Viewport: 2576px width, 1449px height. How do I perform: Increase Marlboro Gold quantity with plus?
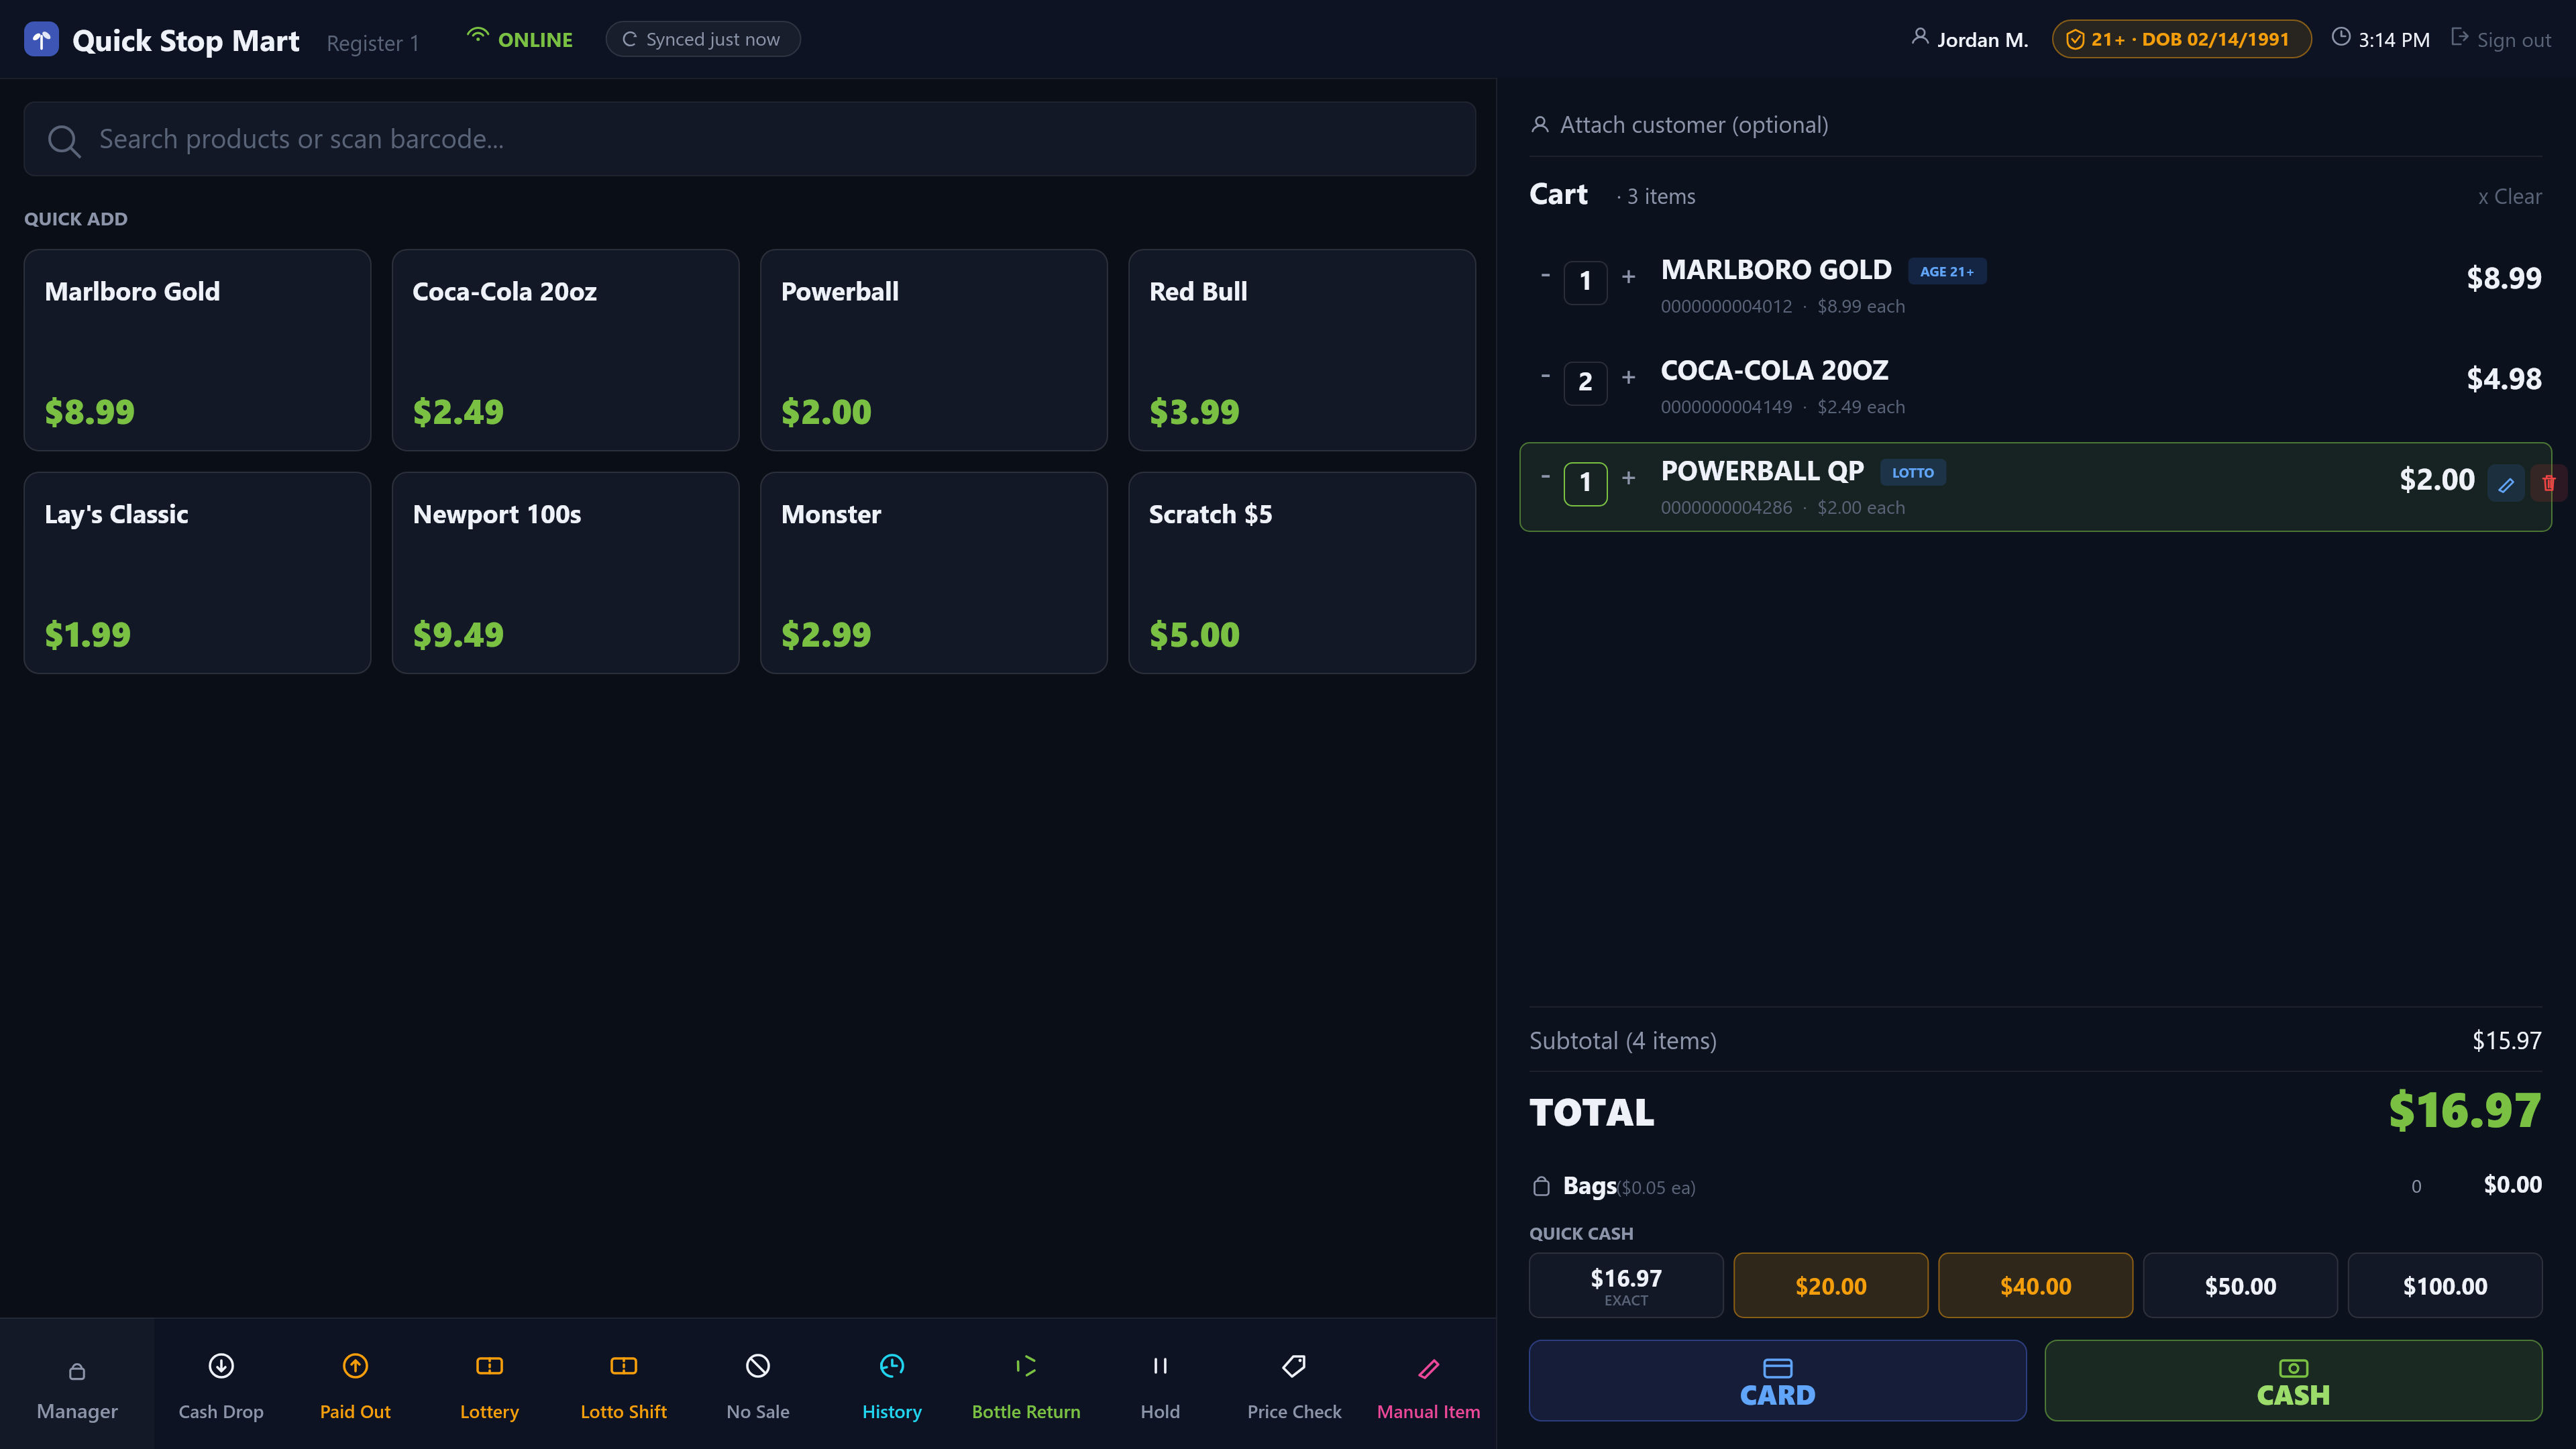1628,276
